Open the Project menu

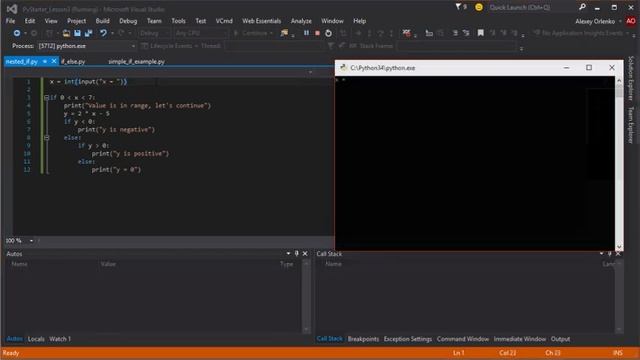77,21
